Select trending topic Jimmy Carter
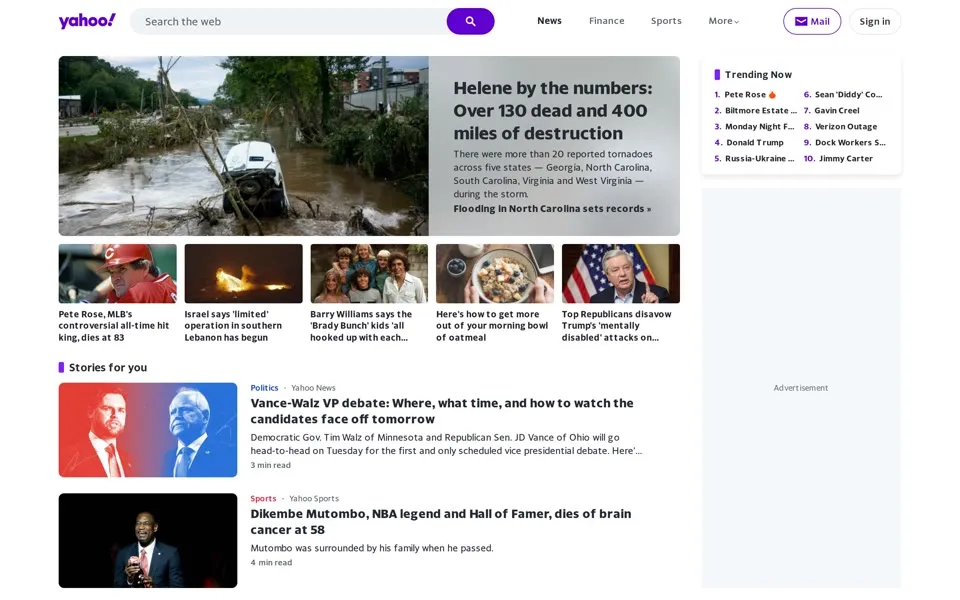This screenshot has width=960, height=600. (x=846, y=158)
